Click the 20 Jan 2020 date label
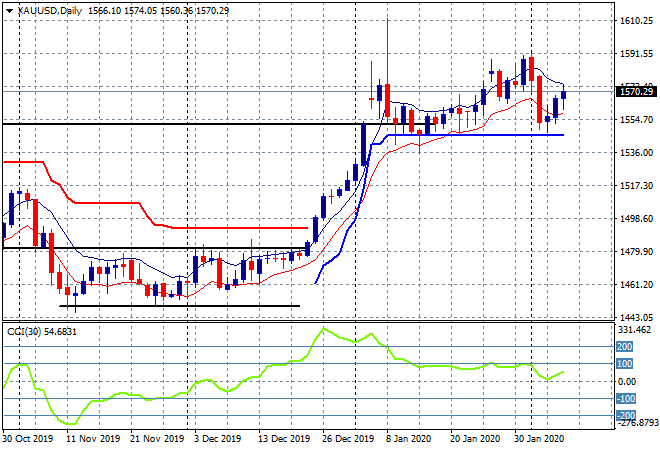 [x=475, y=439]
